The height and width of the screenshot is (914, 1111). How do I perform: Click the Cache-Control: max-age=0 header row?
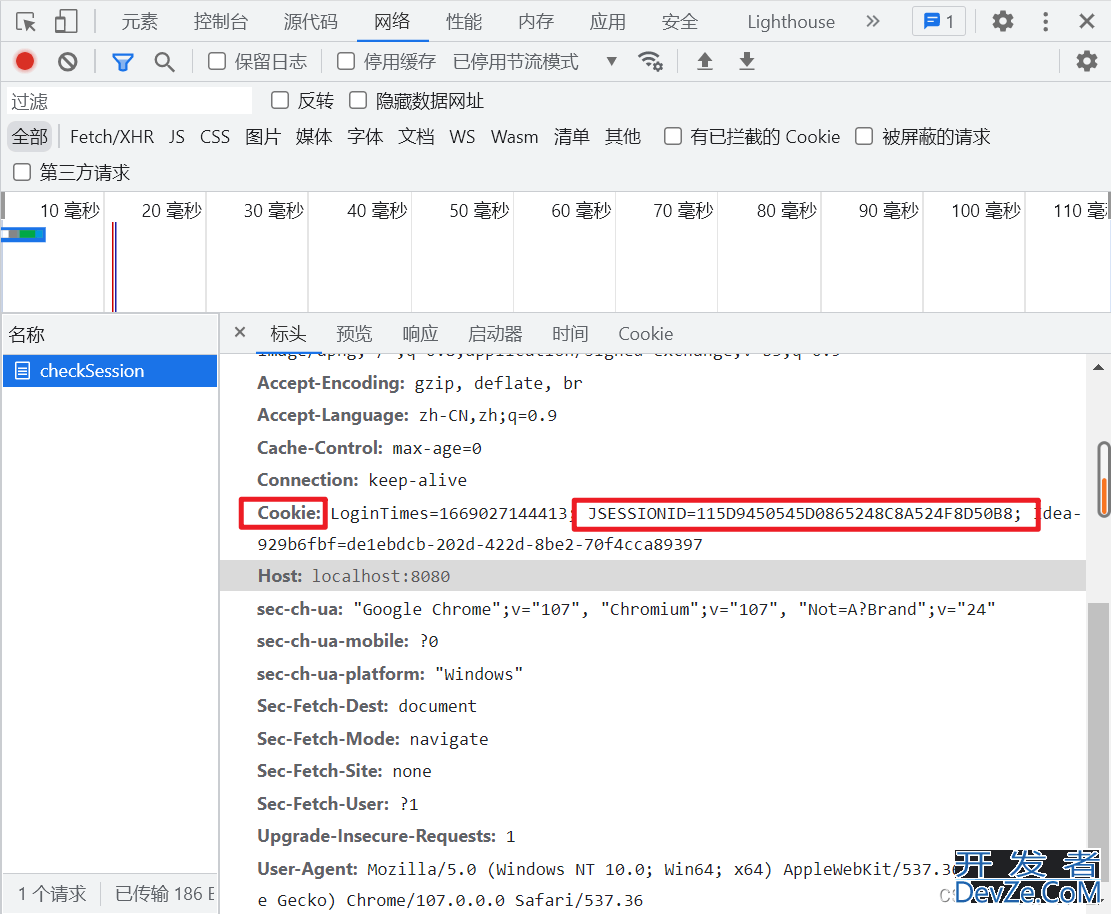point(653,448)
